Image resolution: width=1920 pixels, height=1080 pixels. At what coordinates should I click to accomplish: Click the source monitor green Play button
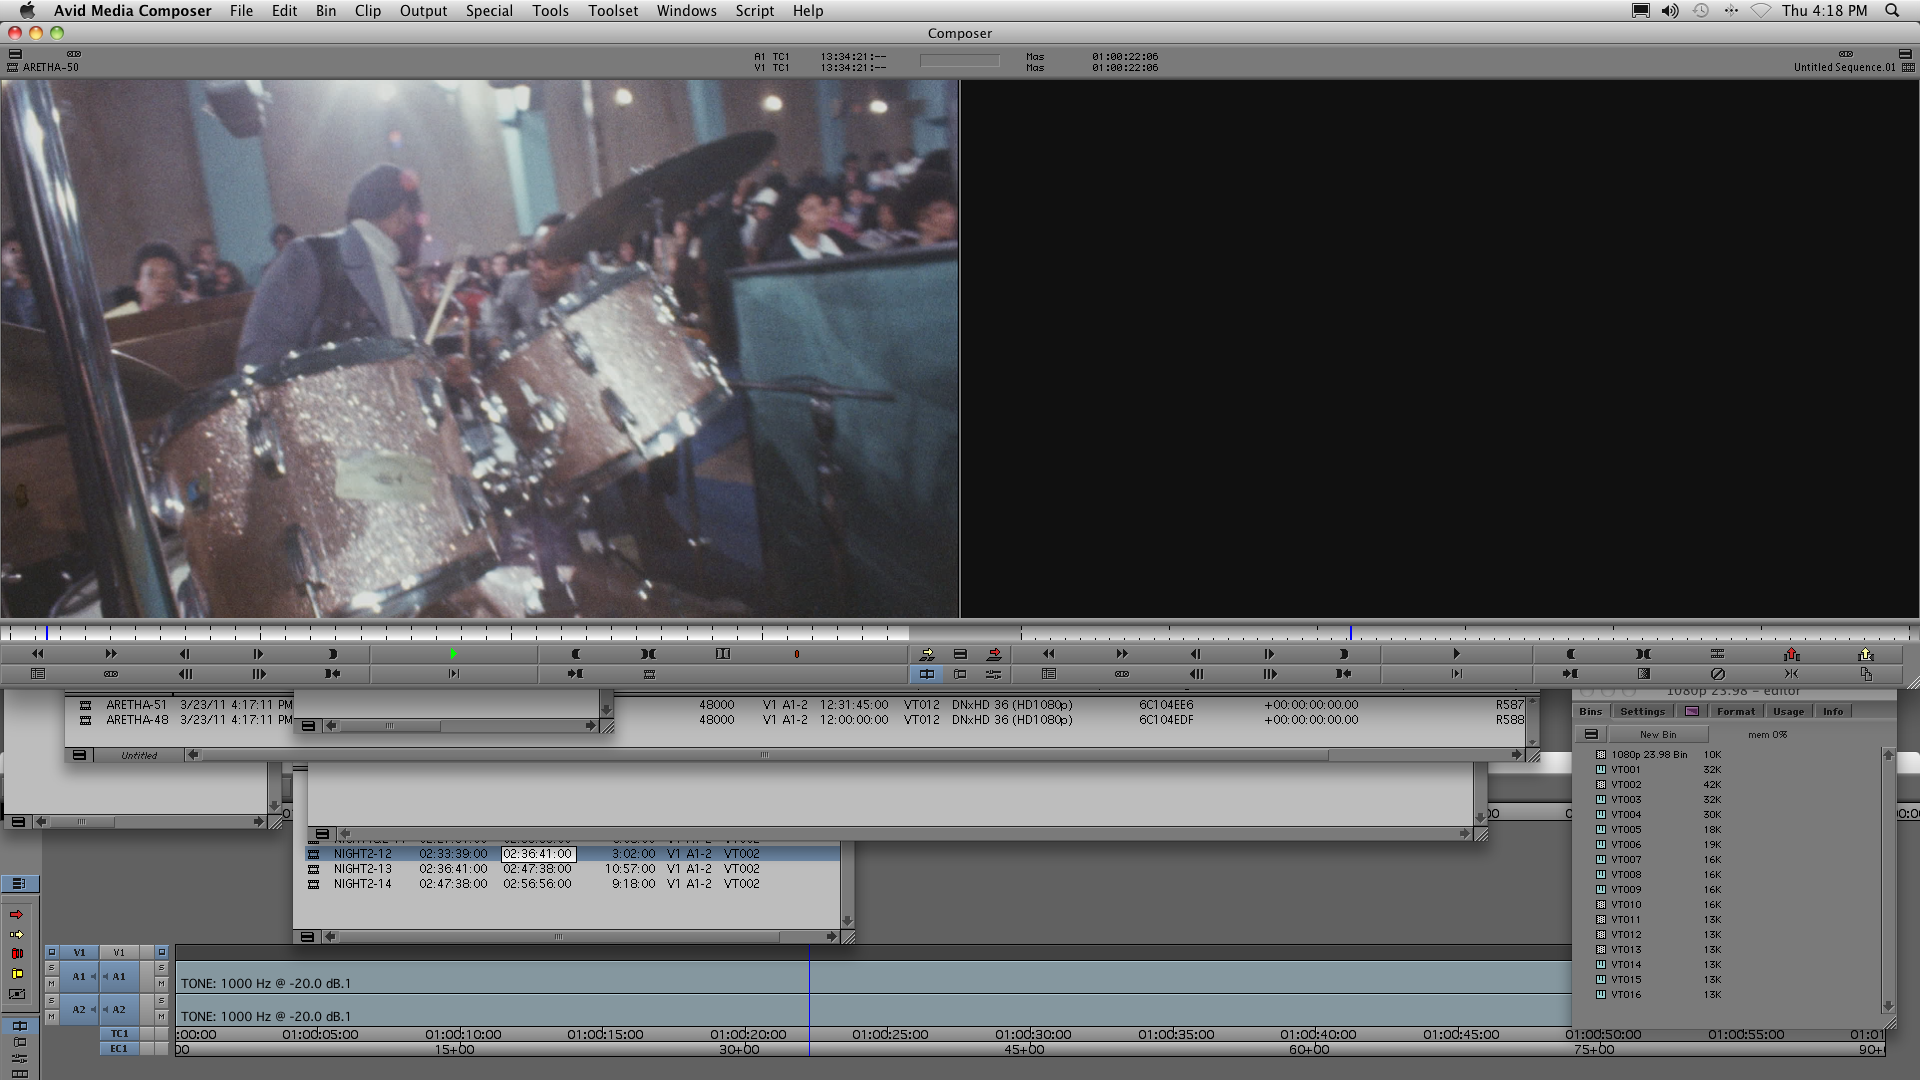pyautogui.click(x=453, y=654)
